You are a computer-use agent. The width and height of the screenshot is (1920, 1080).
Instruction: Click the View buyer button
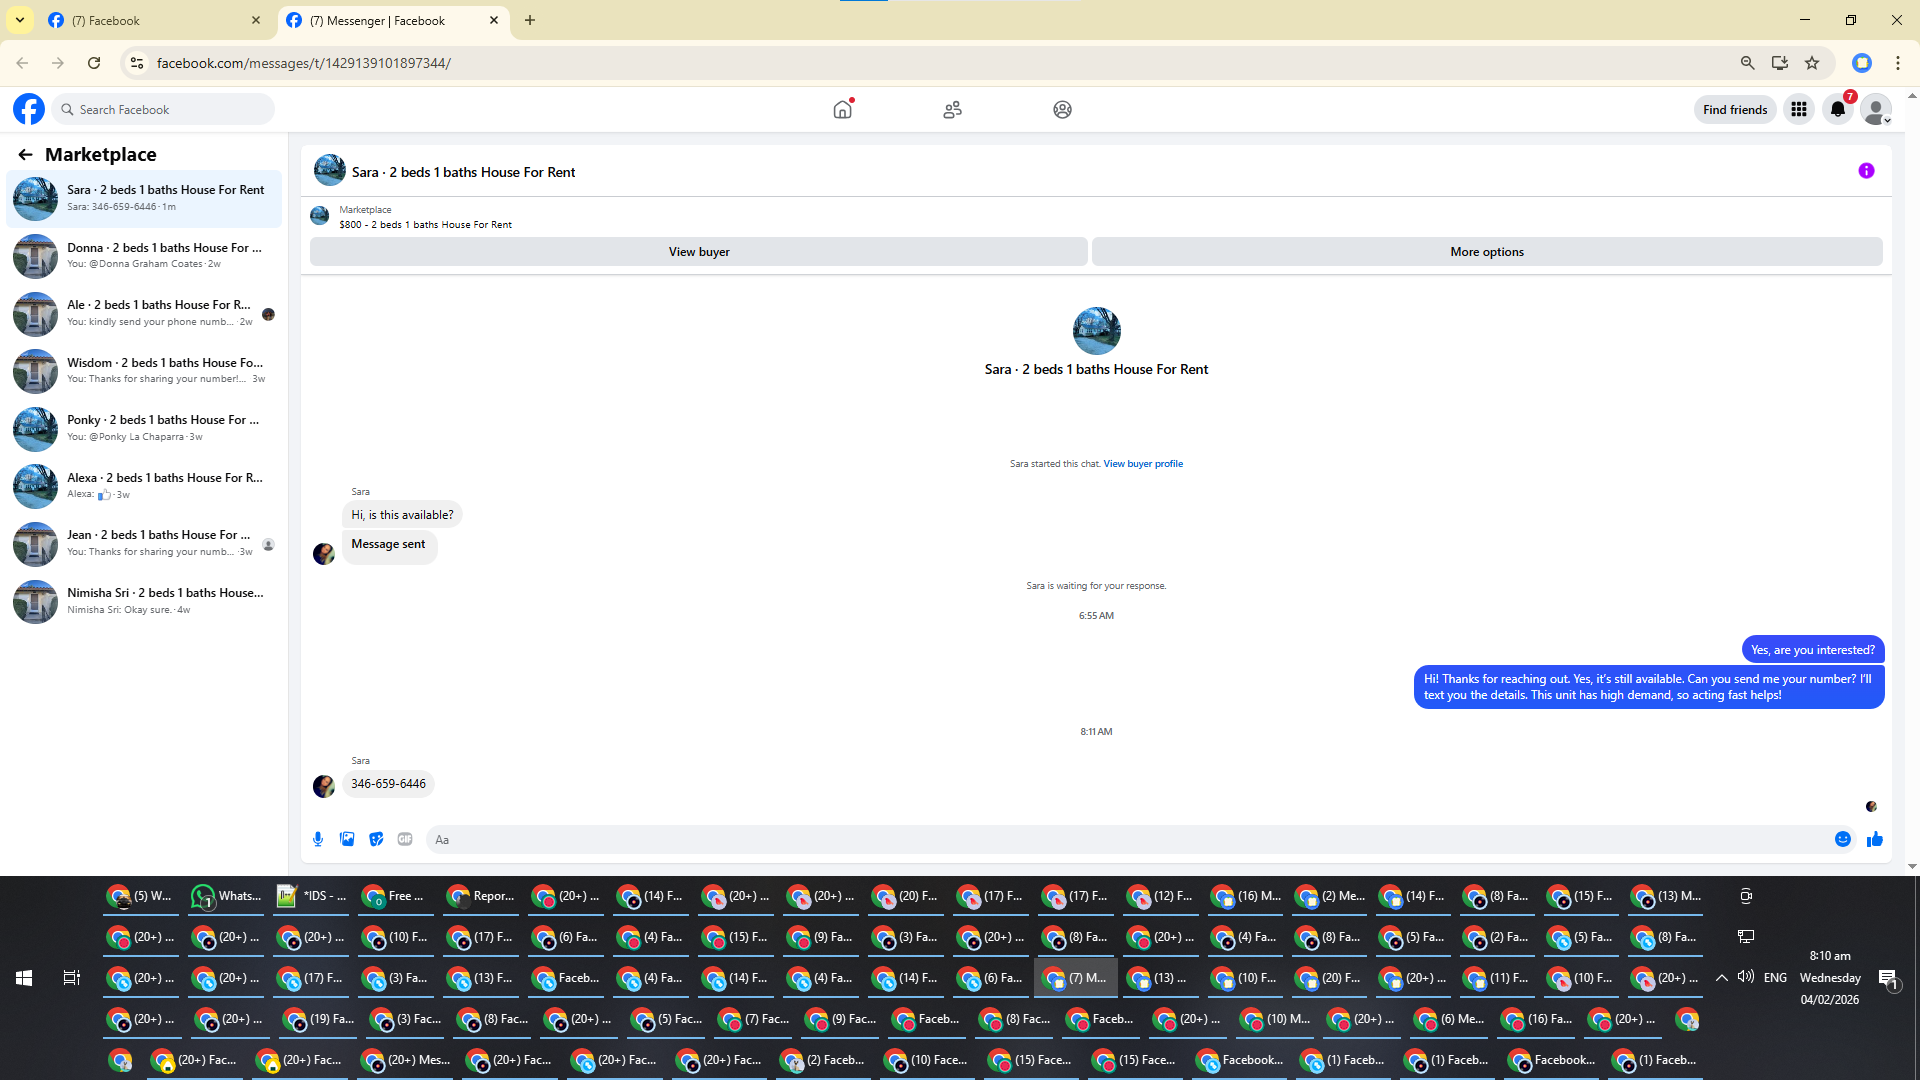[698, 252]
